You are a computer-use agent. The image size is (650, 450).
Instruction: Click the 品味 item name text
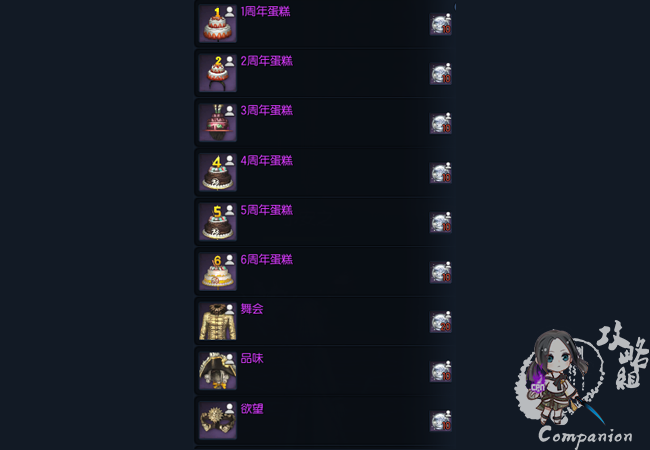click(252, 359)
